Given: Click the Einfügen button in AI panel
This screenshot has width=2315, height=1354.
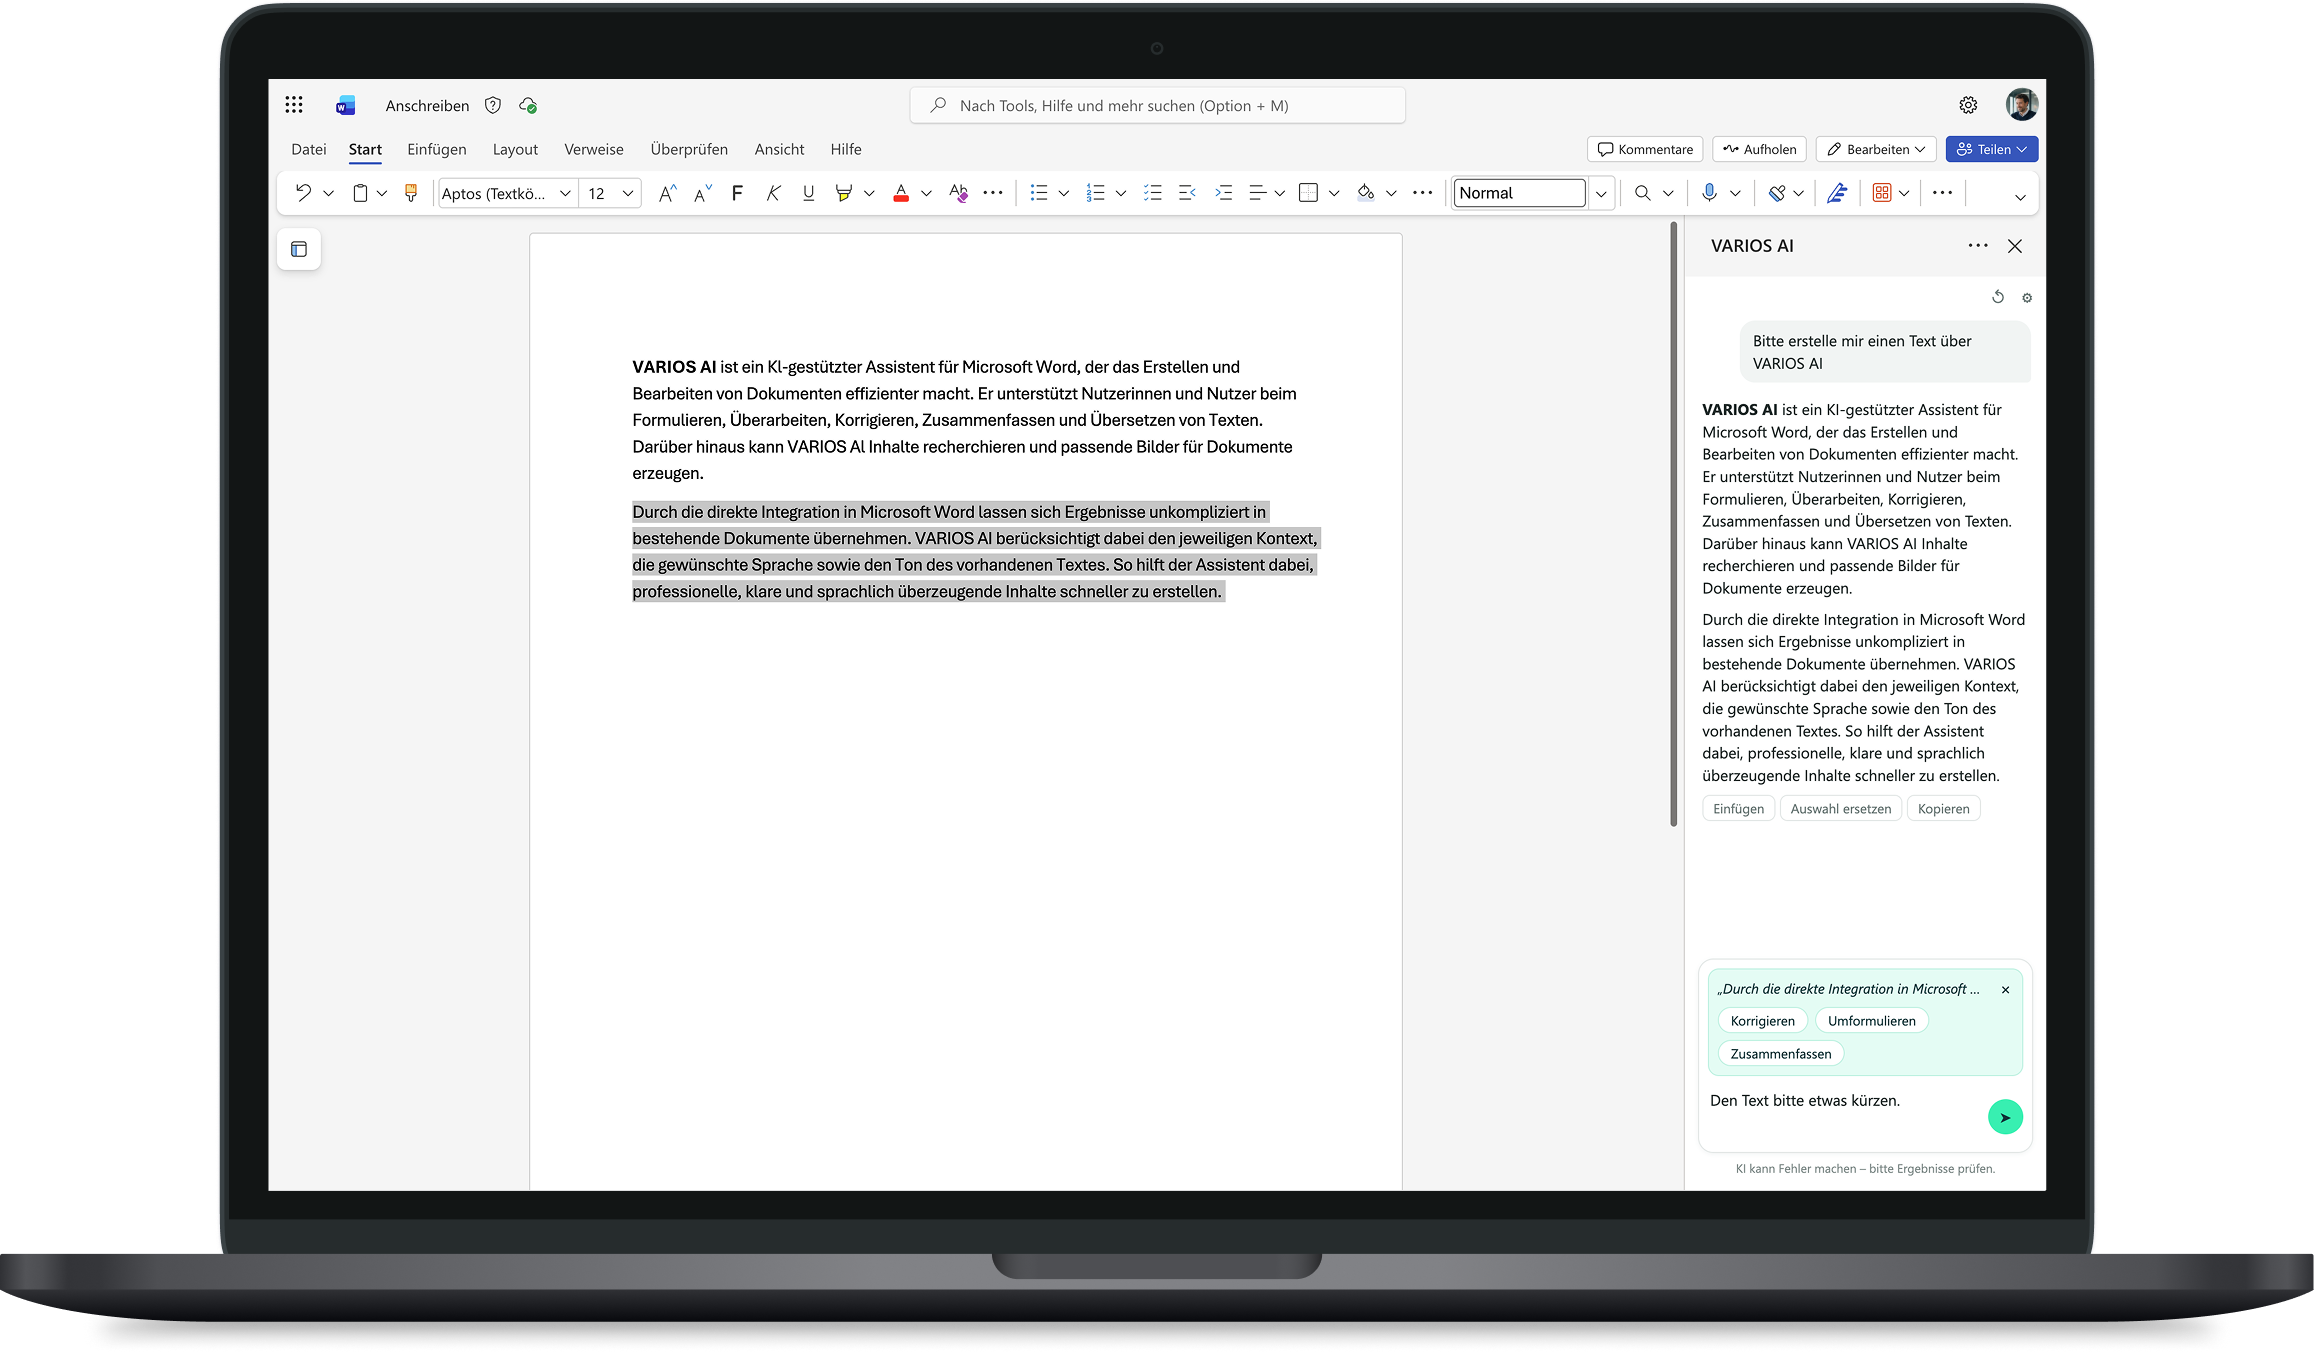Looking at the screenshot, I should [x=1738, y=809].
